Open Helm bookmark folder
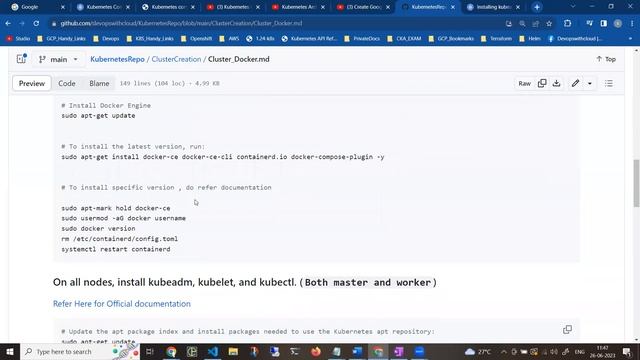640x360 pixels. [x=530, y=38]
